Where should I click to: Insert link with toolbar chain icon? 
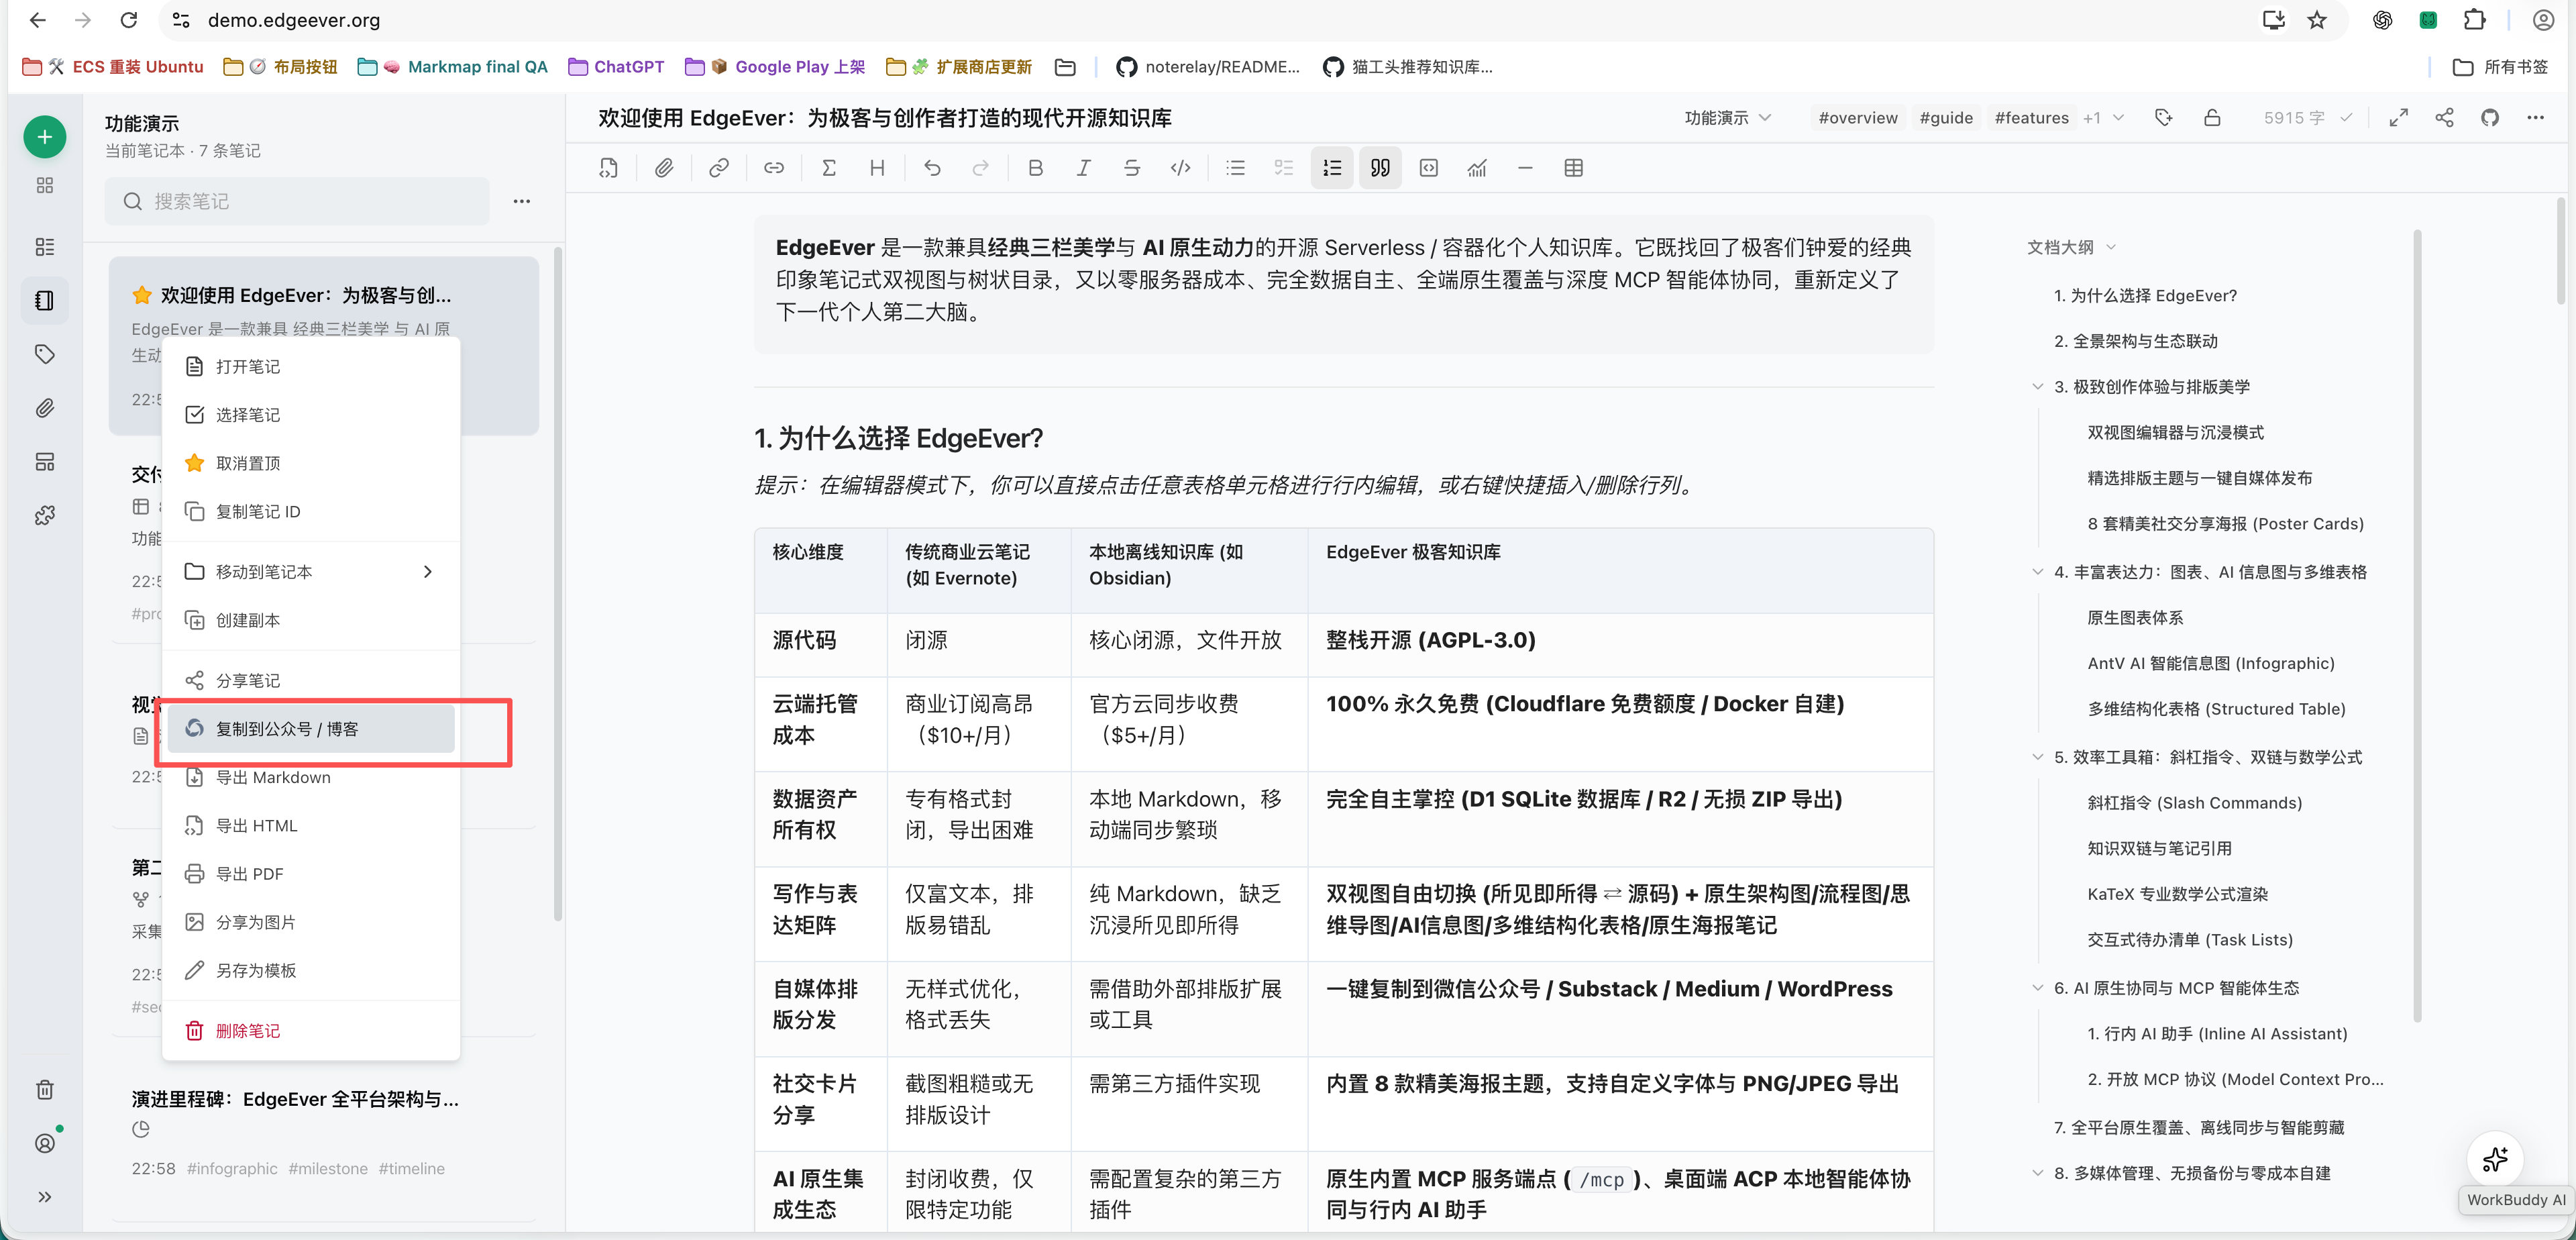(x=719, y=168)
